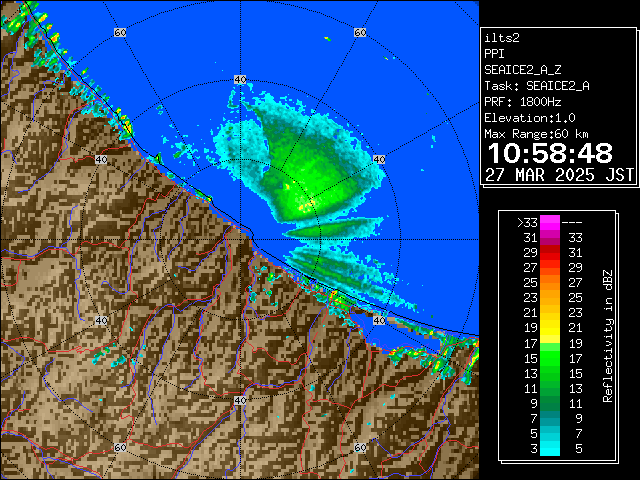Select the >33 legend label
The height and width of the screenshot is (480, 640).
click(527, 223)
